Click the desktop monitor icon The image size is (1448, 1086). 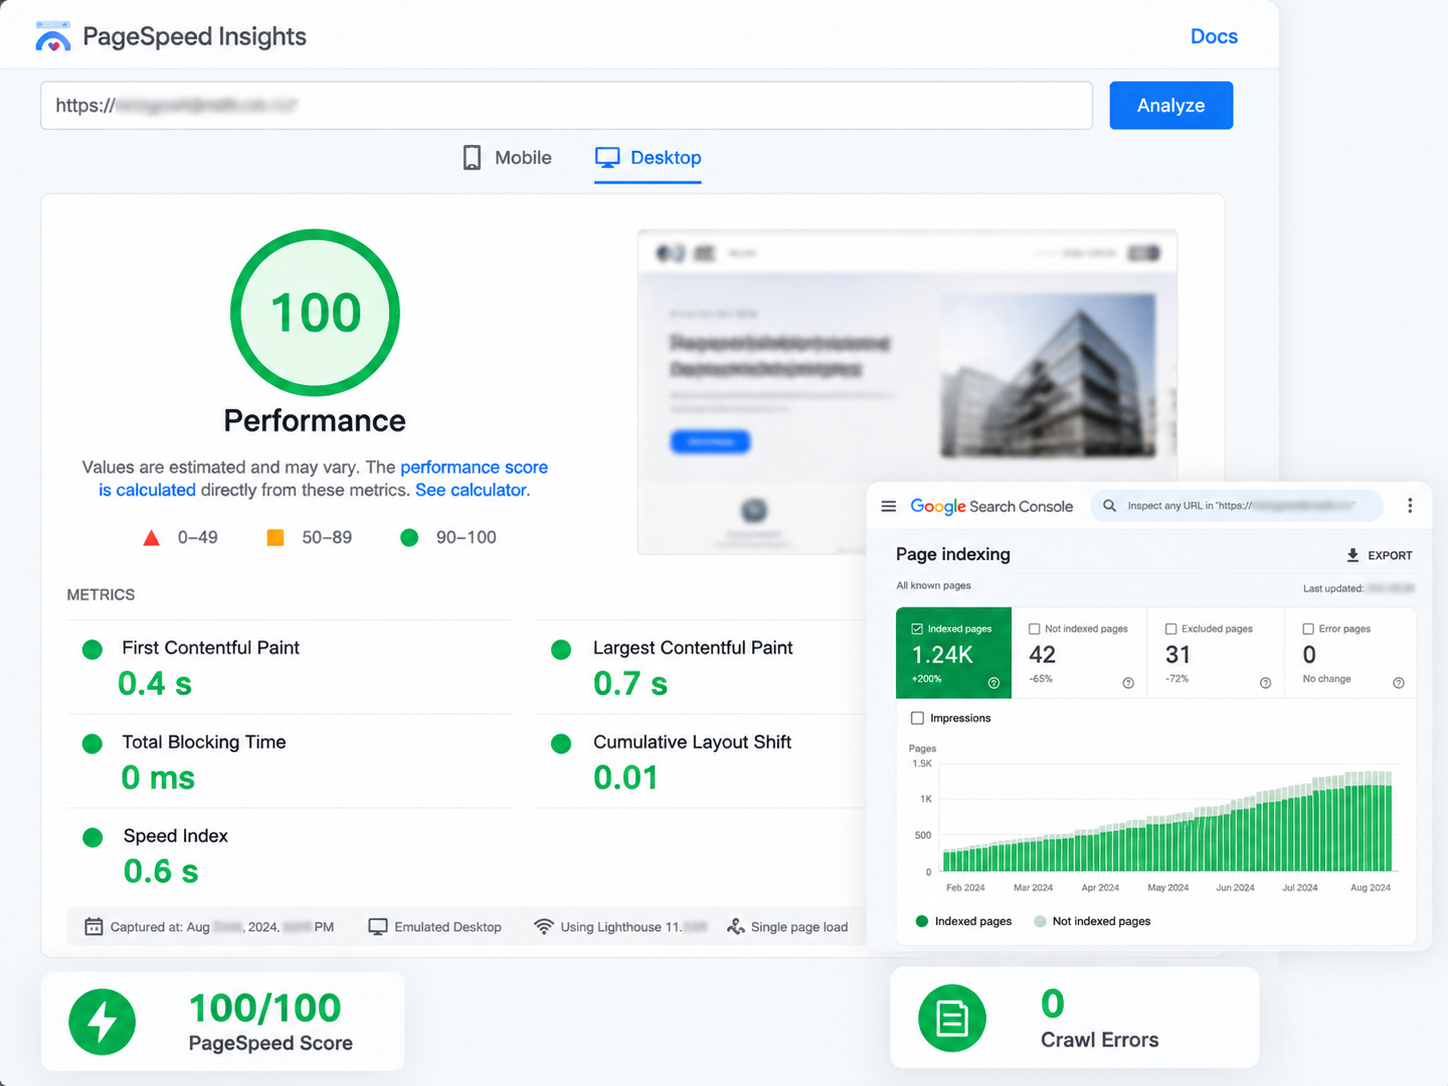(607, 158)
